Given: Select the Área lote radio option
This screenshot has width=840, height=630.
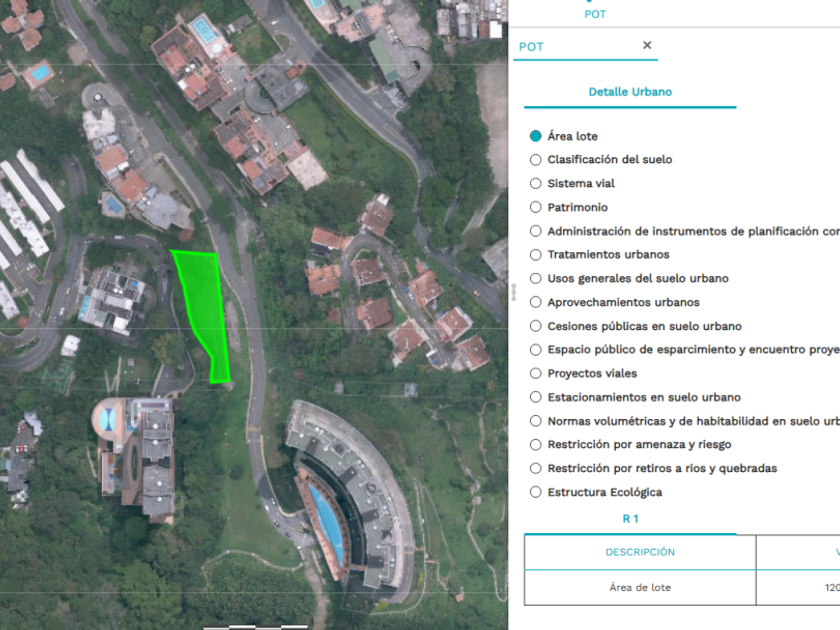Looking at the screenshot, I should click(536, 136).
